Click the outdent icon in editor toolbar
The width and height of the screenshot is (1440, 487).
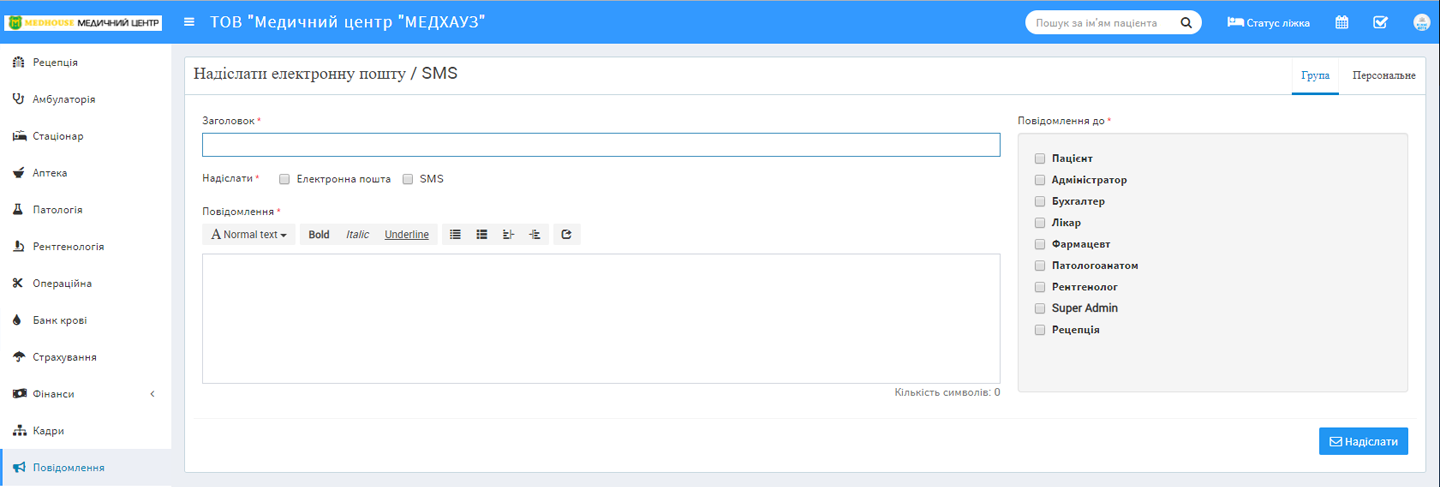508,235
